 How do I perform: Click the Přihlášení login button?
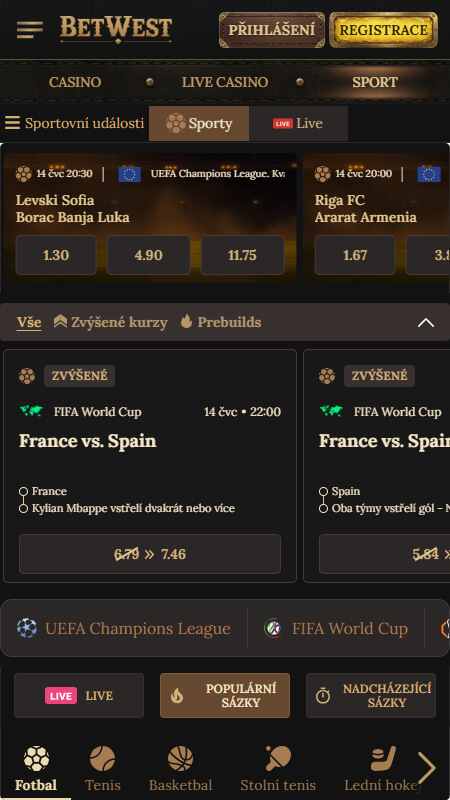click(x=272, y=30)
